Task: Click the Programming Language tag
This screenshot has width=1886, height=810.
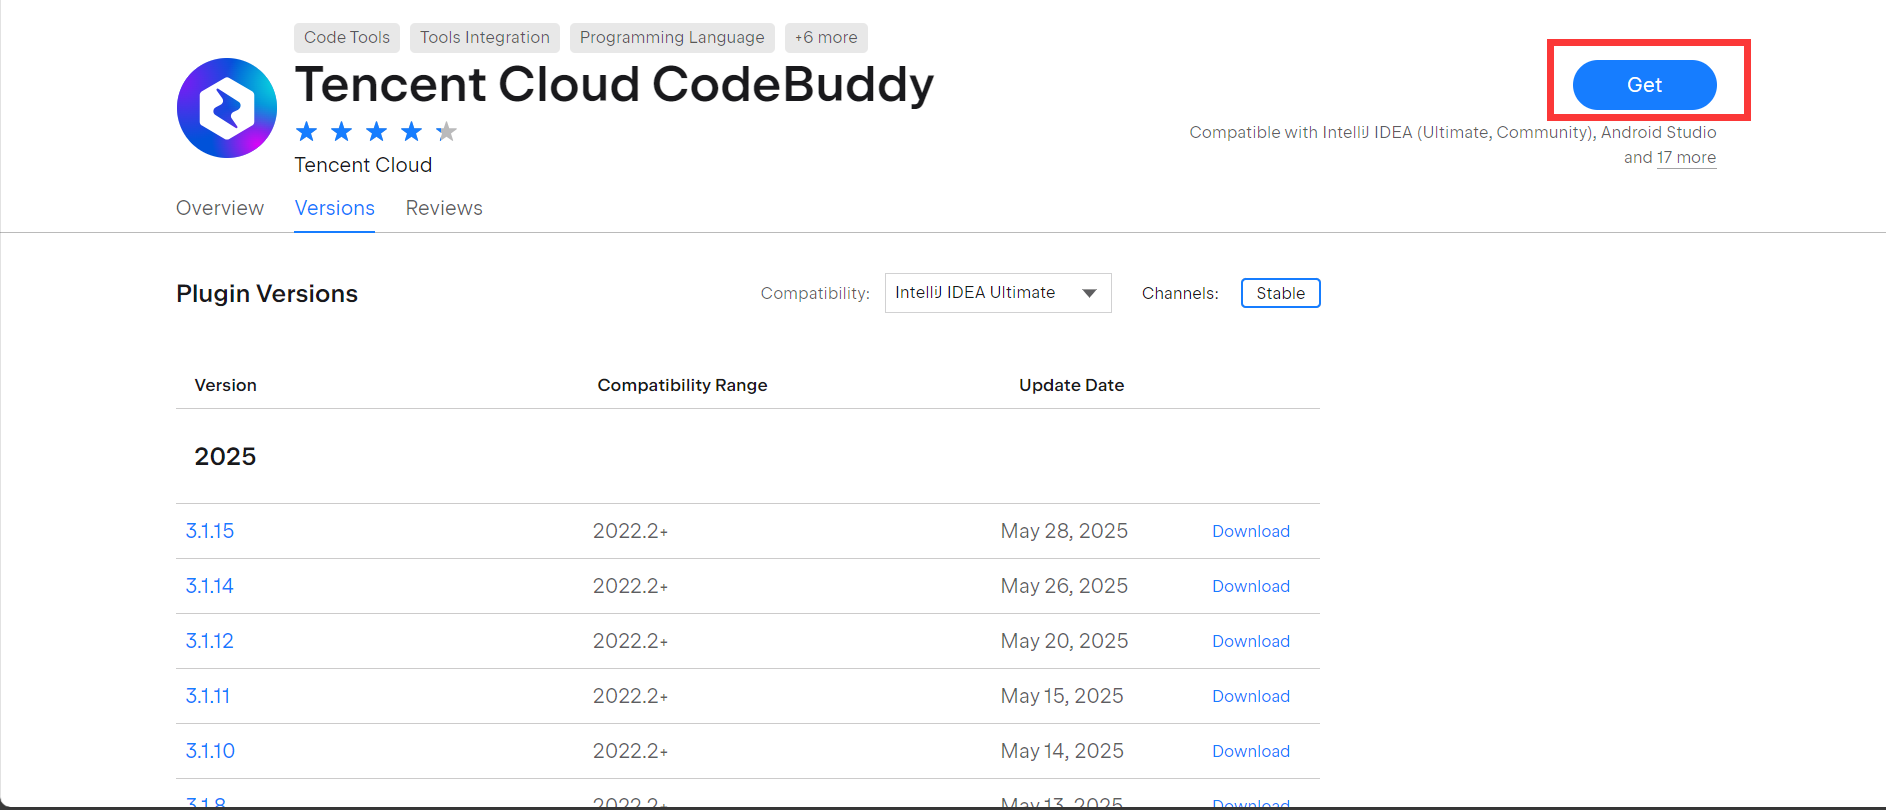Action: (x=672, y=38)
